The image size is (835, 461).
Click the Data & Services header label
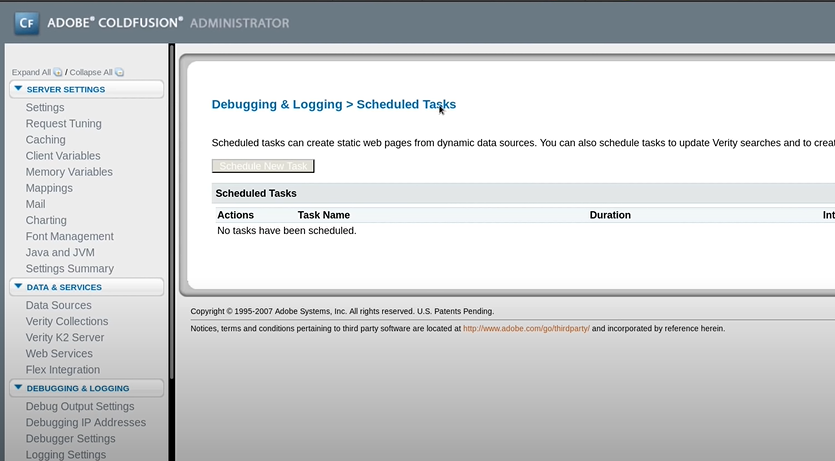point(64,287)
